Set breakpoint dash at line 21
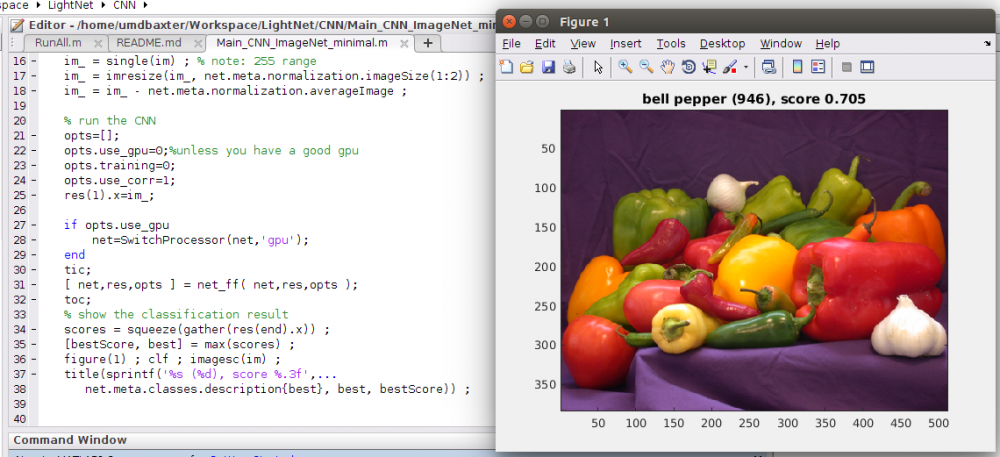The width and height of the screenshot is (1000, 457). coord(34,135)
